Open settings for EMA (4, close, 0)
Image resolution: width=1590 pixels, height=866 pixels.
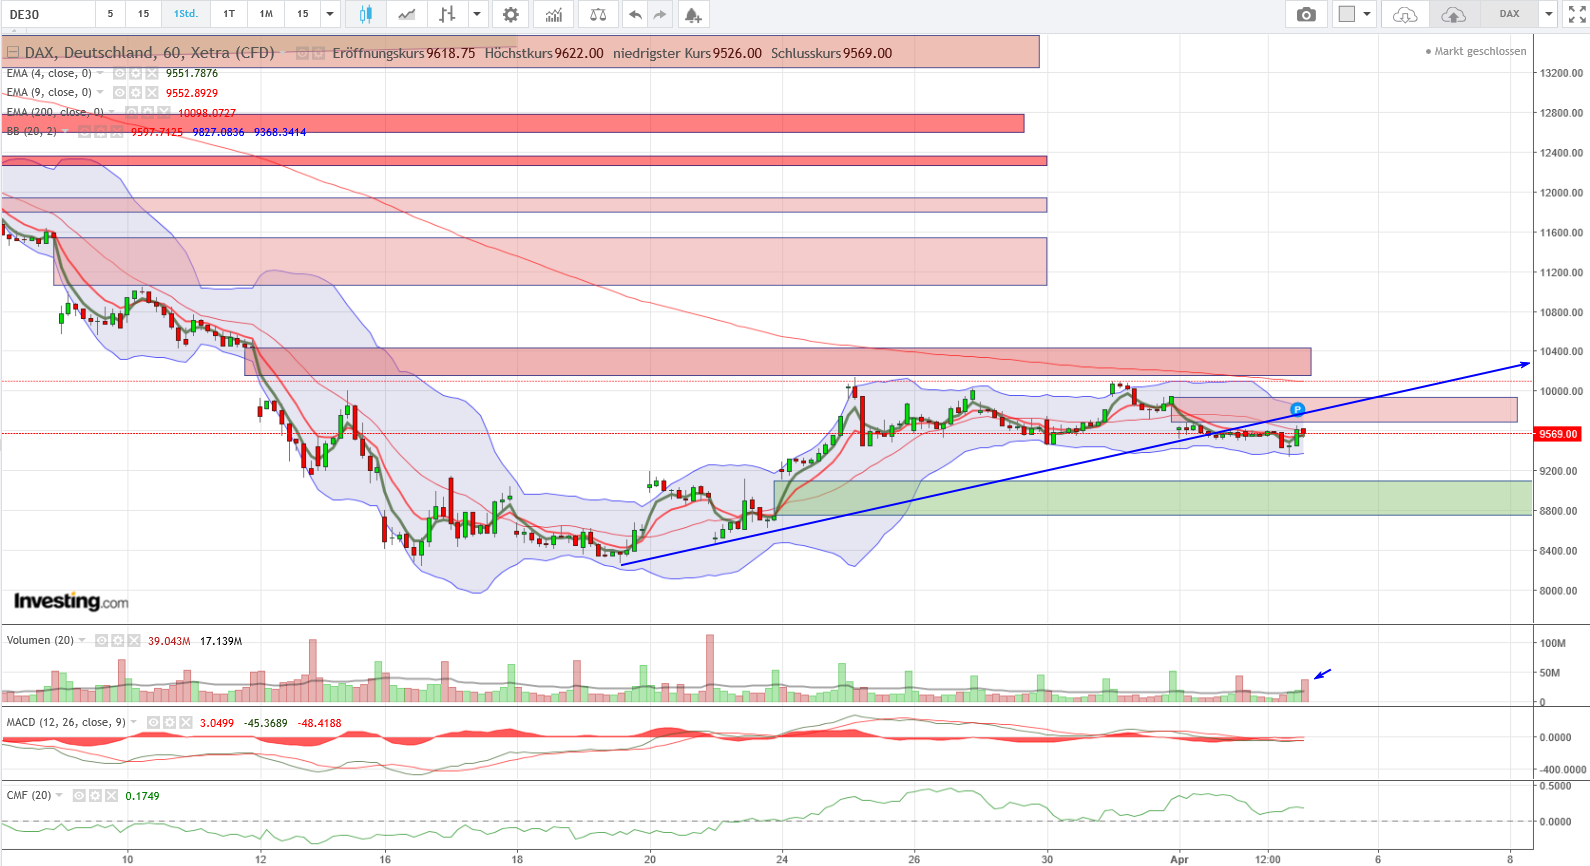click(135, 73)
